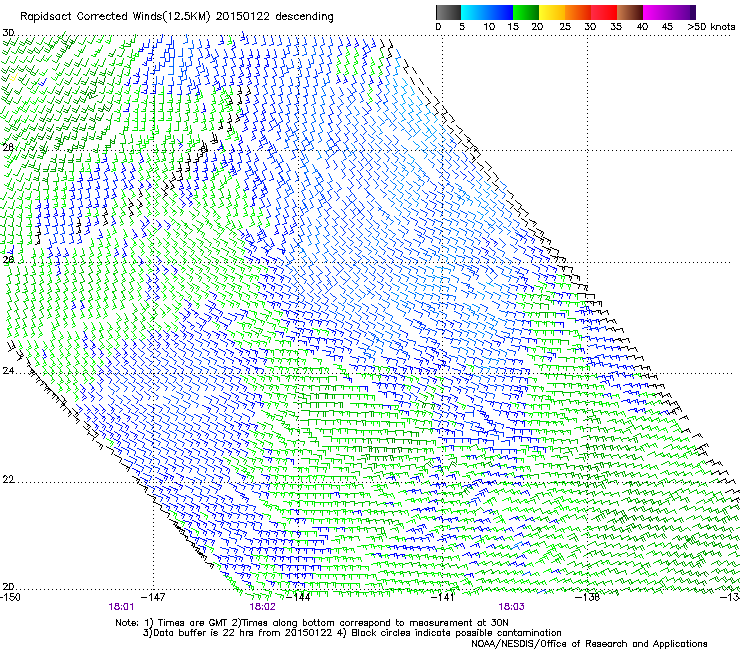Click the longitude label '-147' on bottom axis

154,597
